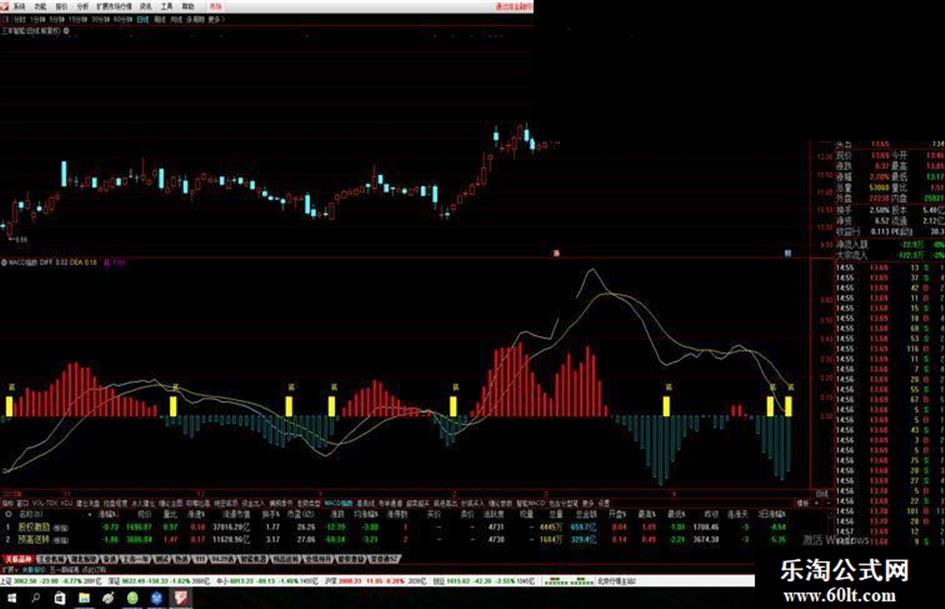Select the KDJ indicator tab
This screenshot has width=945, height=609.
[x=67, y=503]
